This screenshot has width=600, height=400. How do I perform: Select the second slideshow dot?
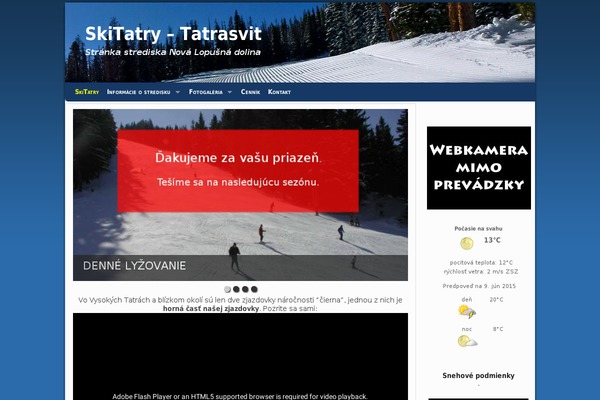tap(236, 289)
